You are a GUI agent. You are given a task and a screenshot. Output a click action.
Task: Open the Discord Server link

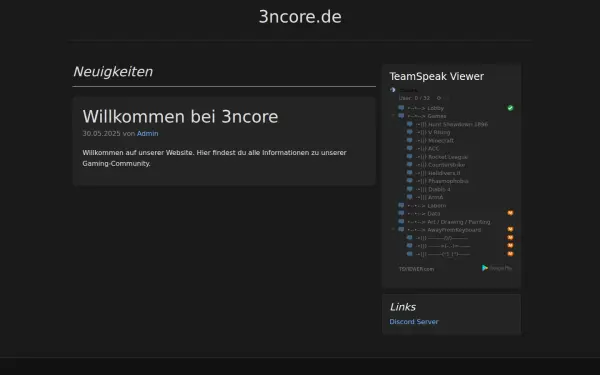coord(414,322)
